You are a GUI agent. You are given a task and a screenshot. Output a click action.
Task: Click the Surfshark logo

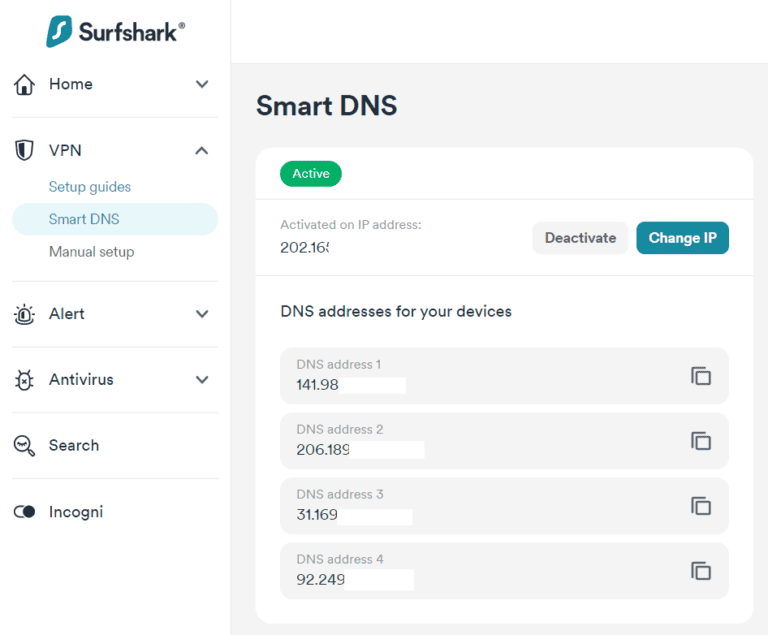click(115, 31)
